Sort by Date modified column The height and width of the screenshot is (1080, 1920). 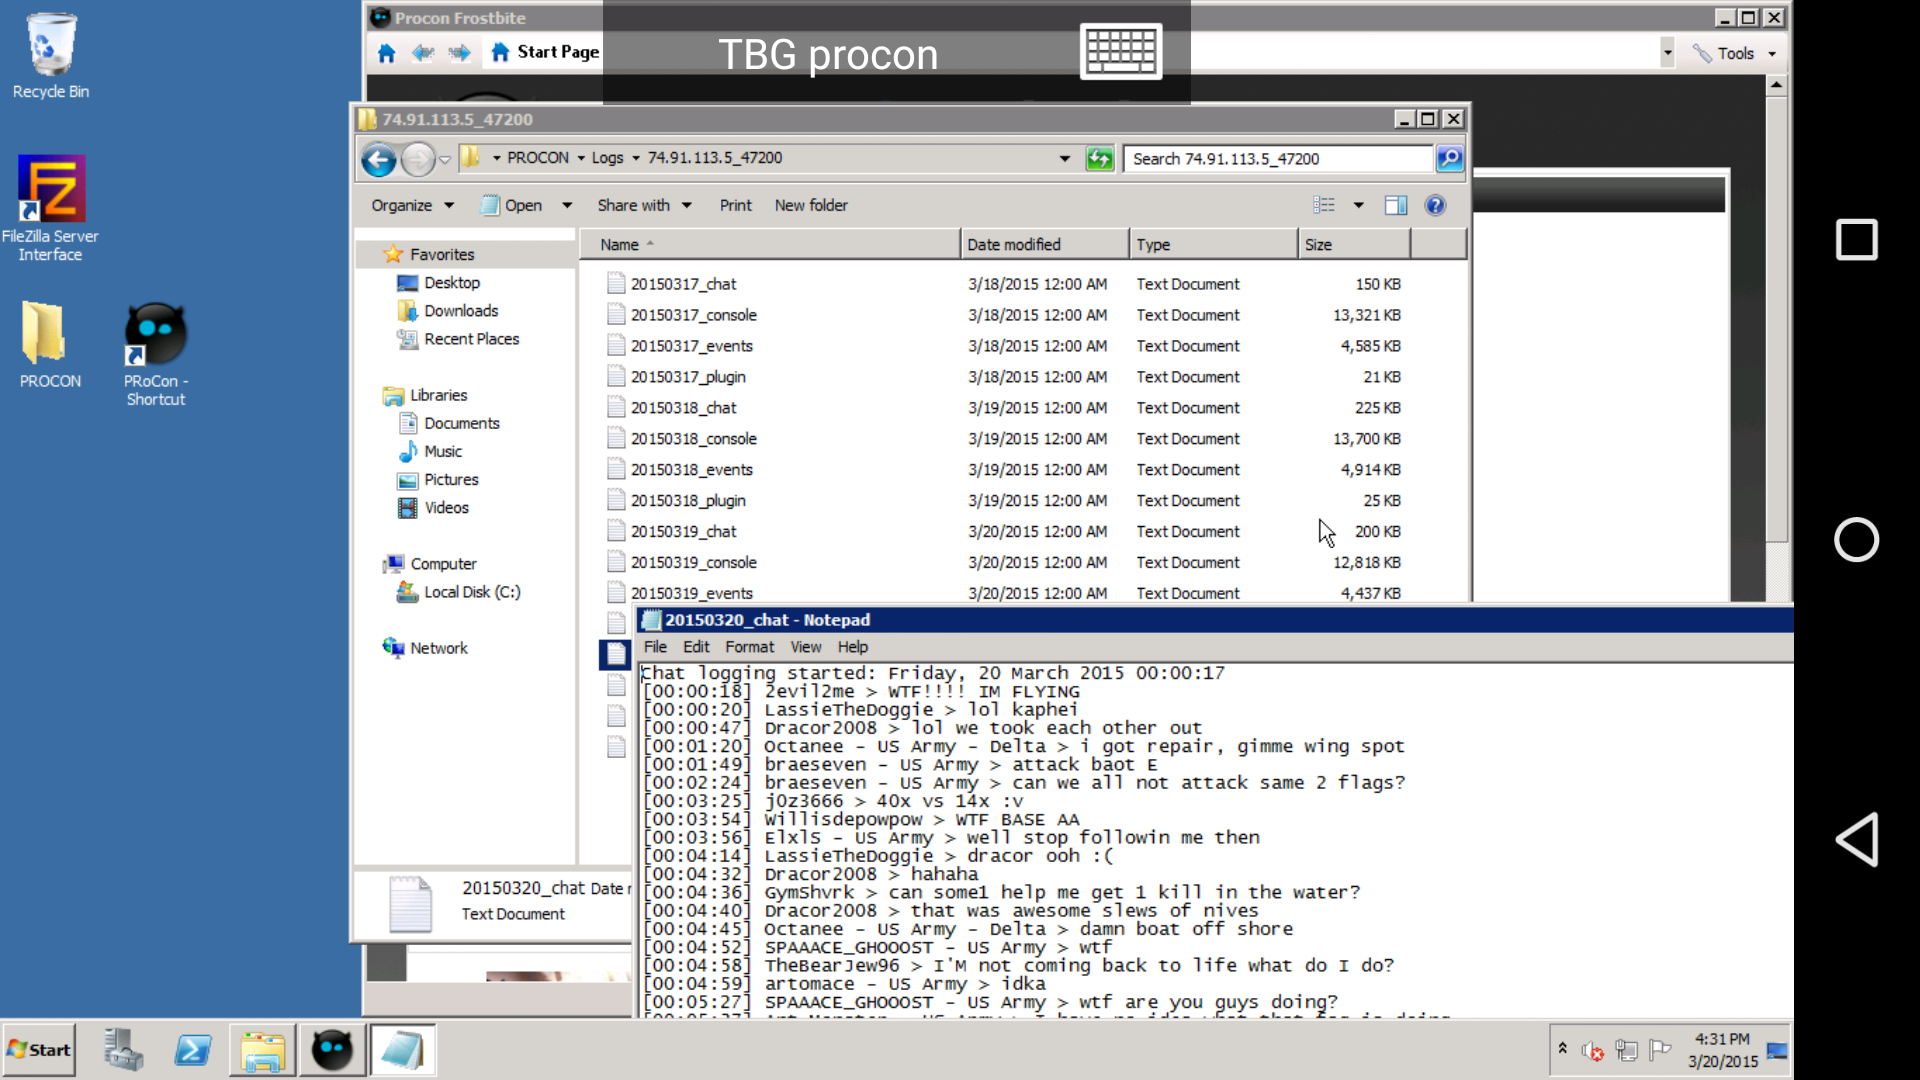(x=1045, y=244)
